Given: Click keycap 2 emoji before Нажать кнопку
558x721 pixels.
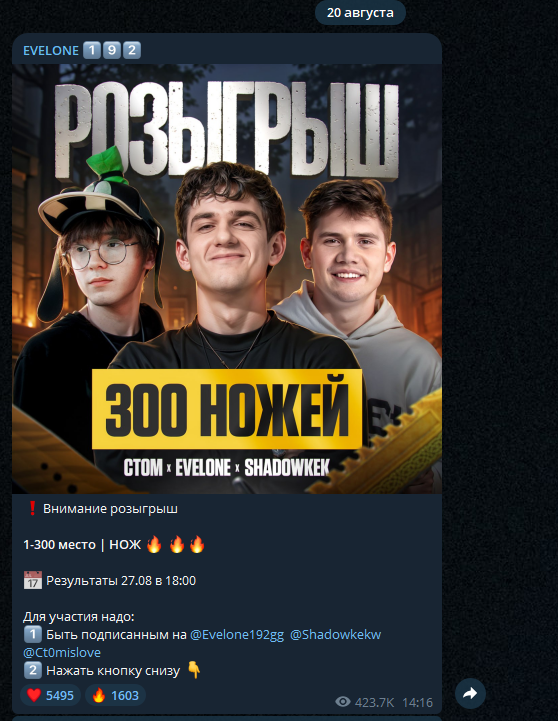Looking at the screenshot, I should point(33,670).
